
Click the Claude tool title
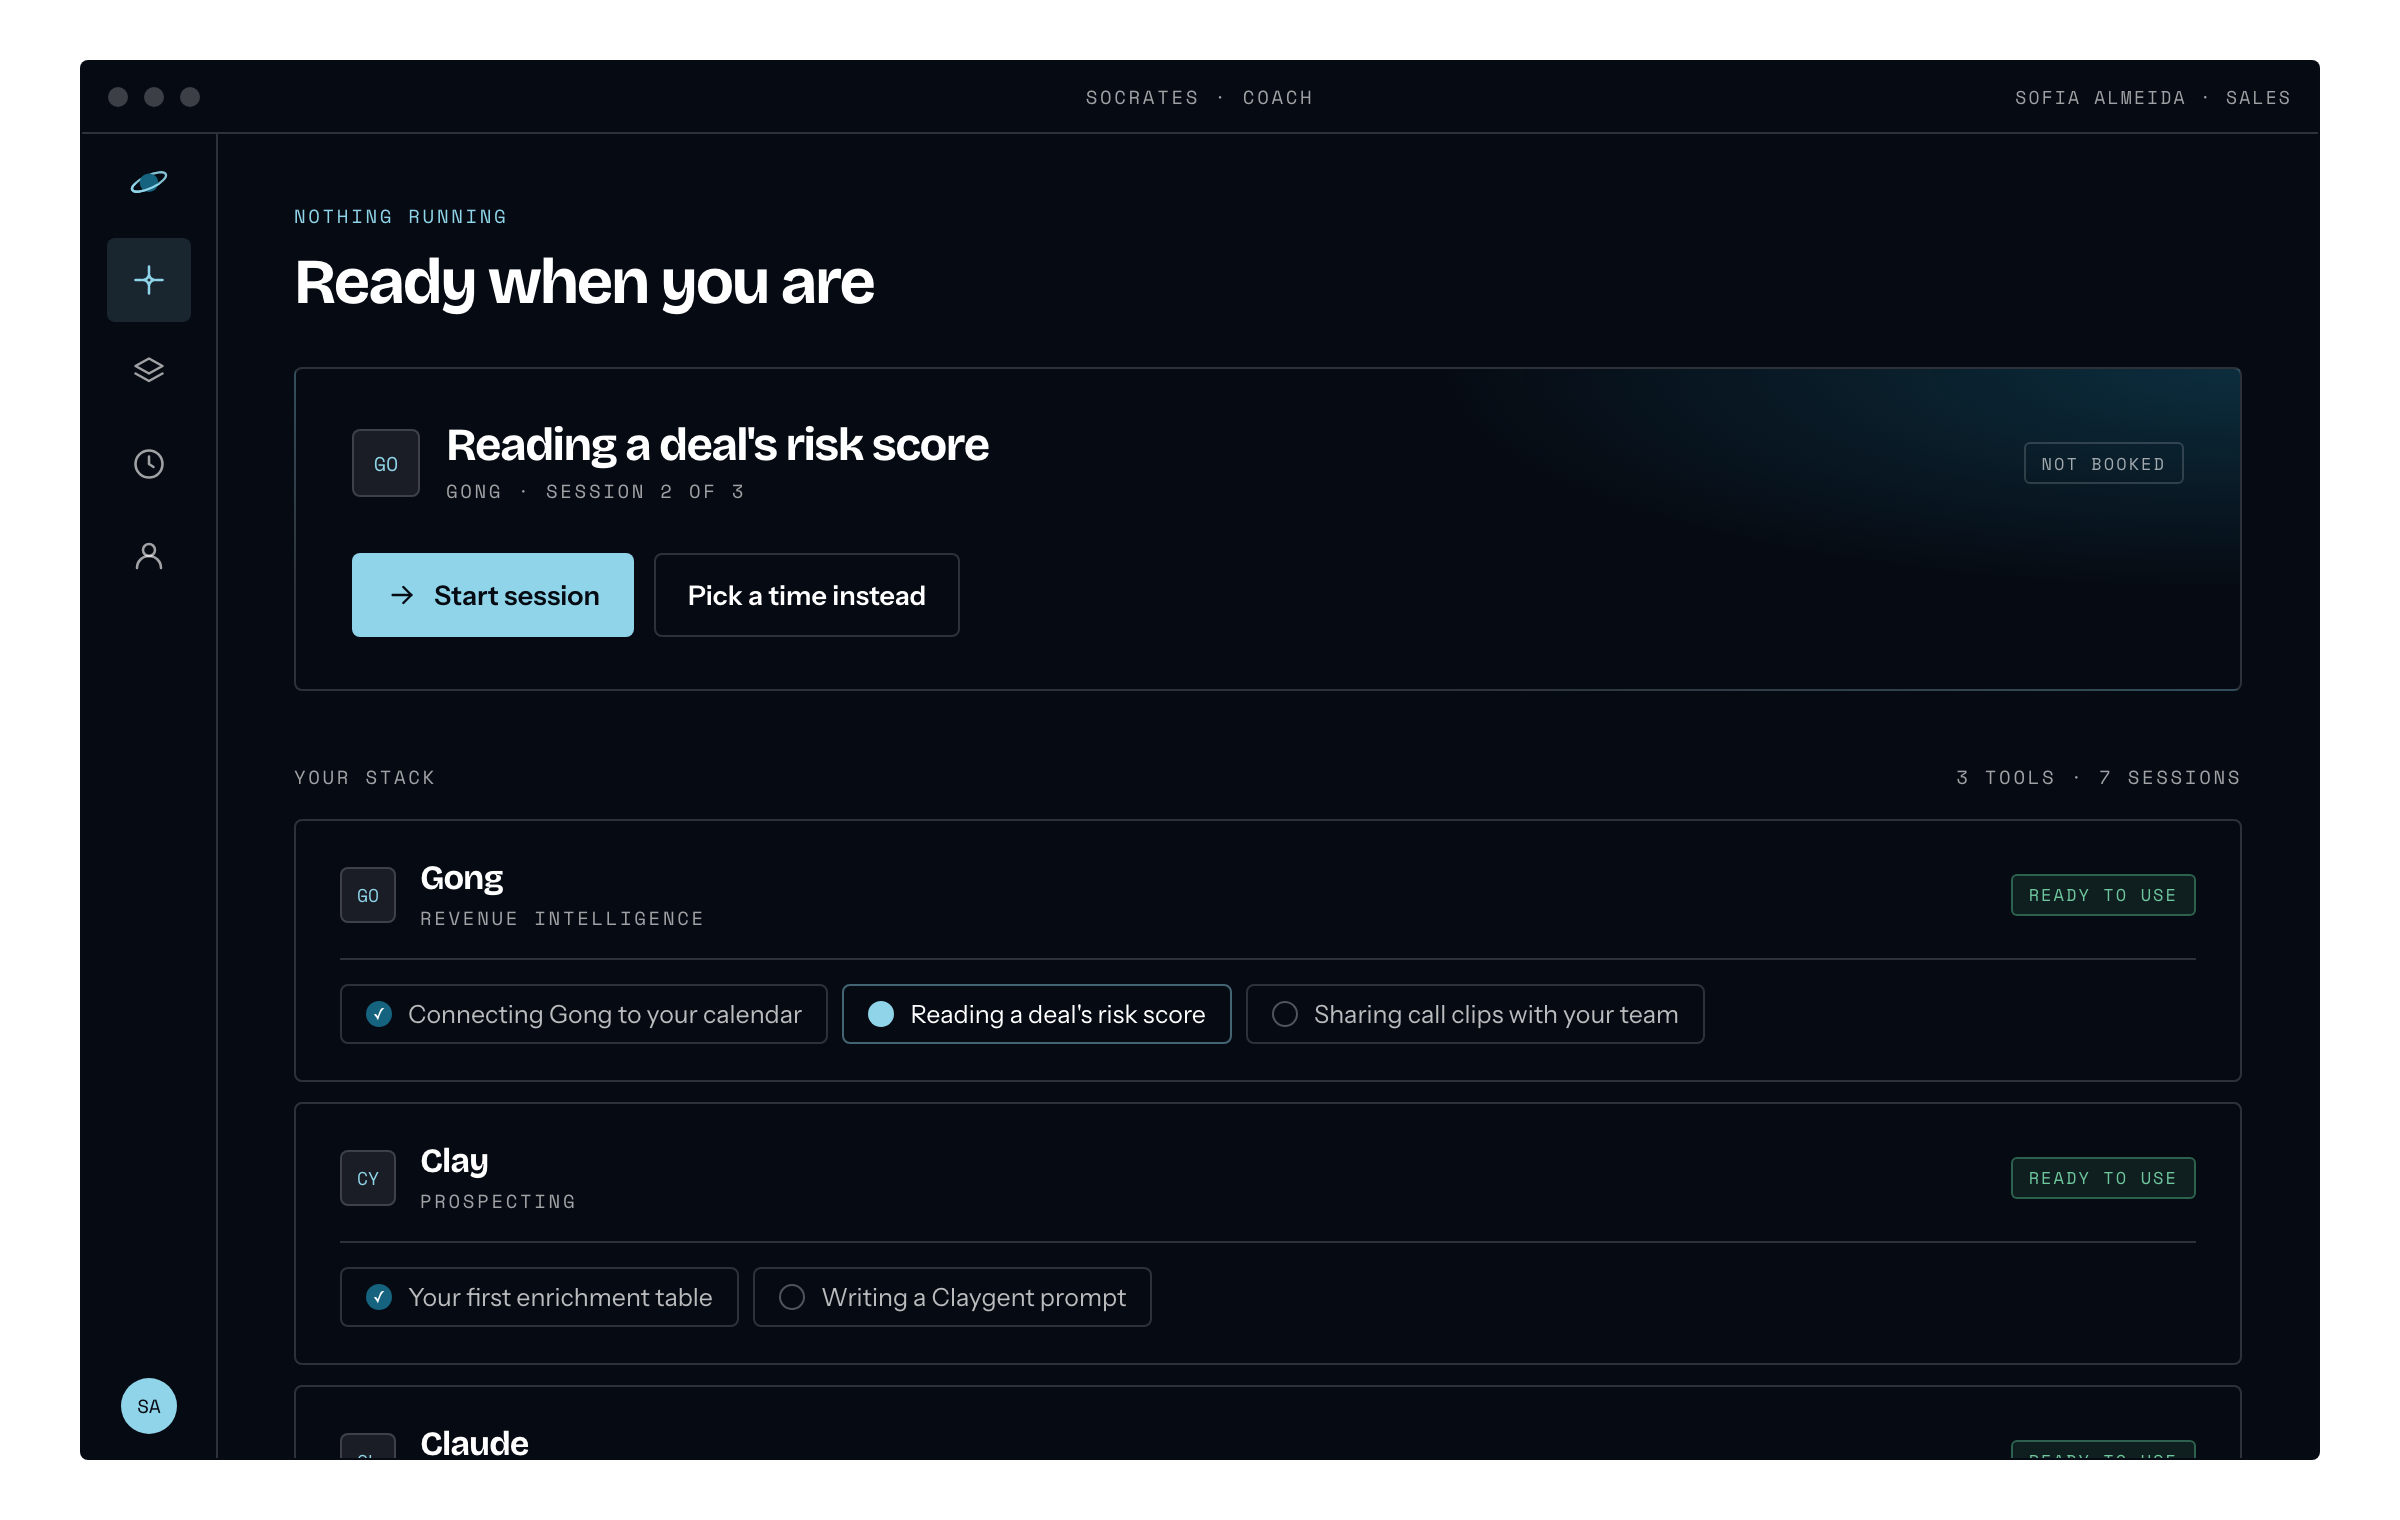click(474, 1443)
